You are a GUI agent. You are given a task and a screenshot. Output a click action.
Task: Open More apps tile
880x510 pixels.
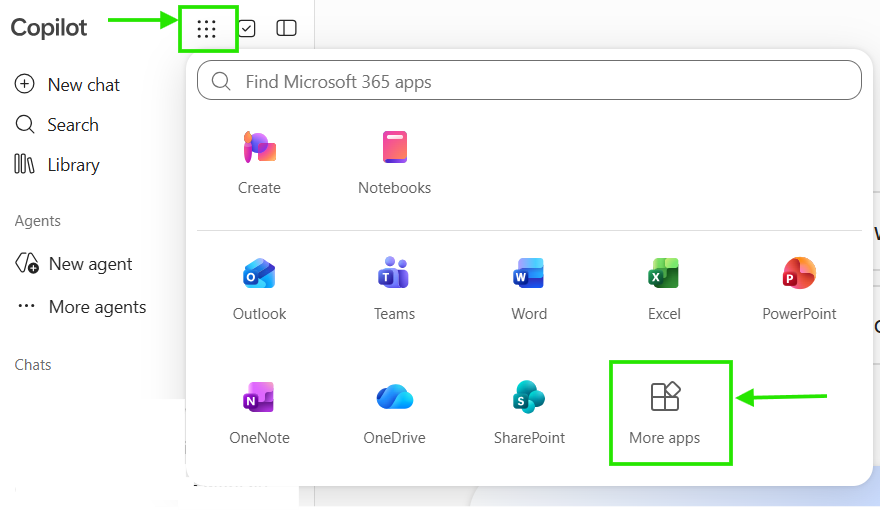coord(664,413)
